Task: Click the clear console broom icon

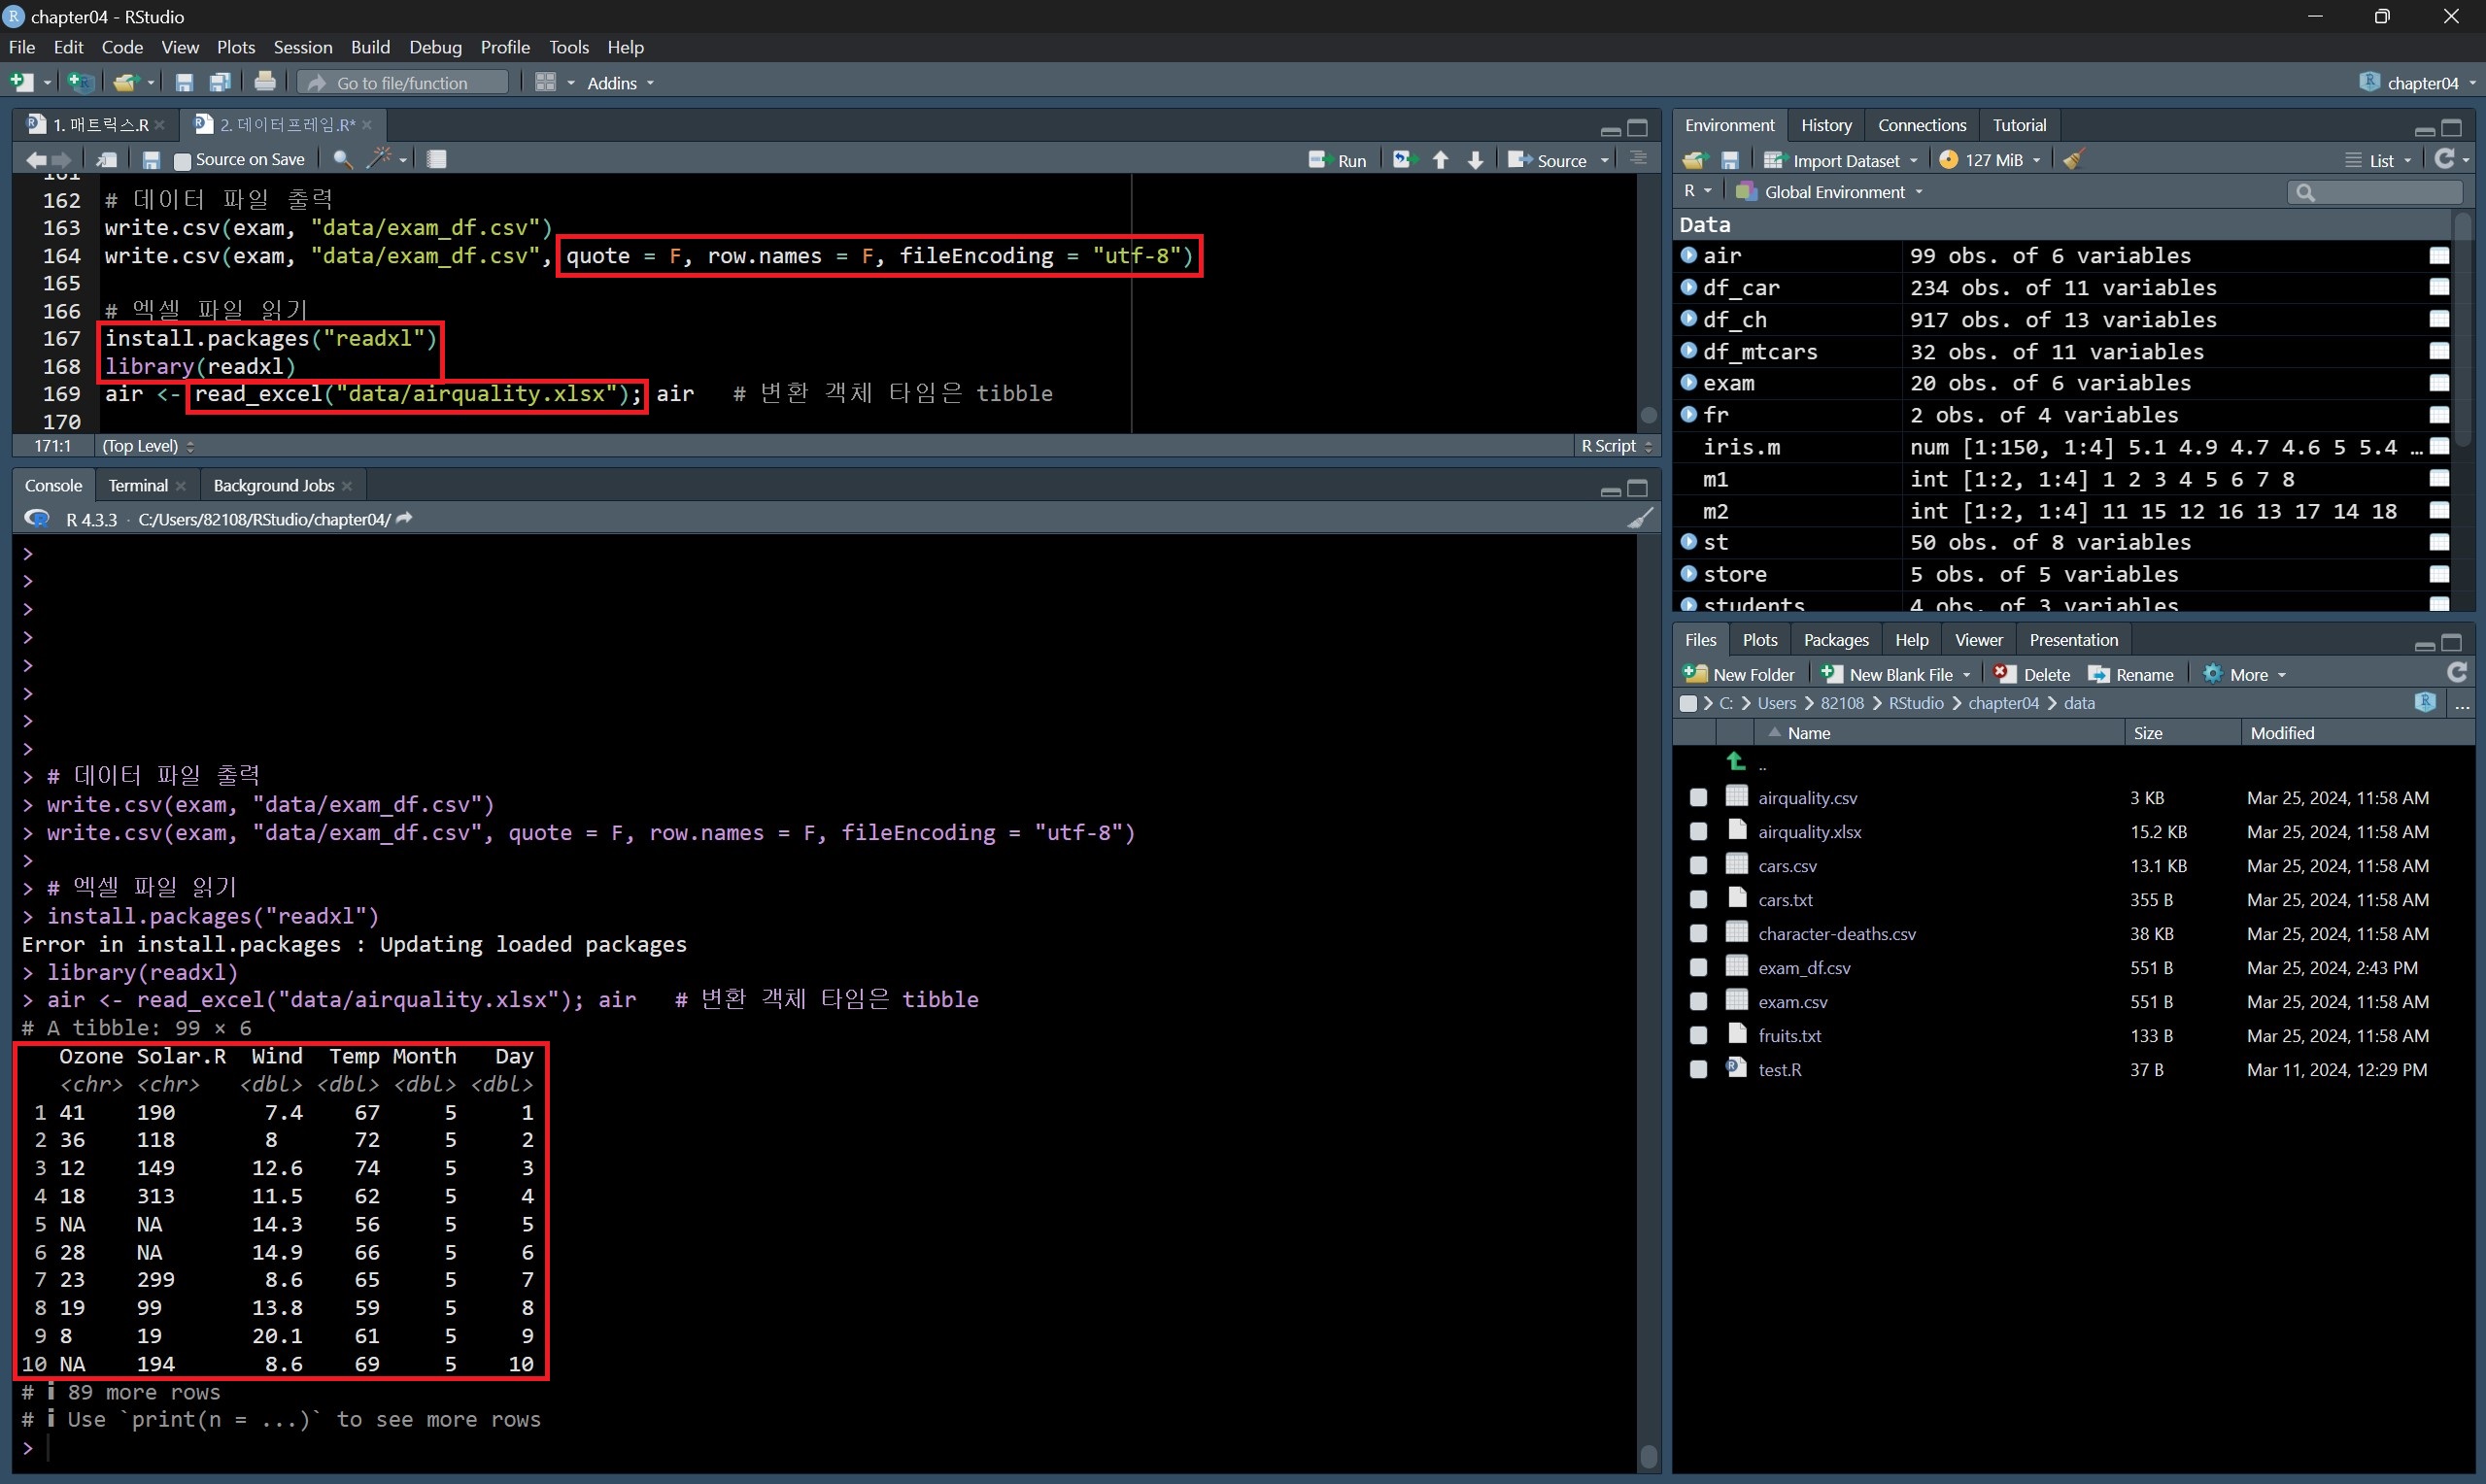Action: click(x=1640, y=518)
